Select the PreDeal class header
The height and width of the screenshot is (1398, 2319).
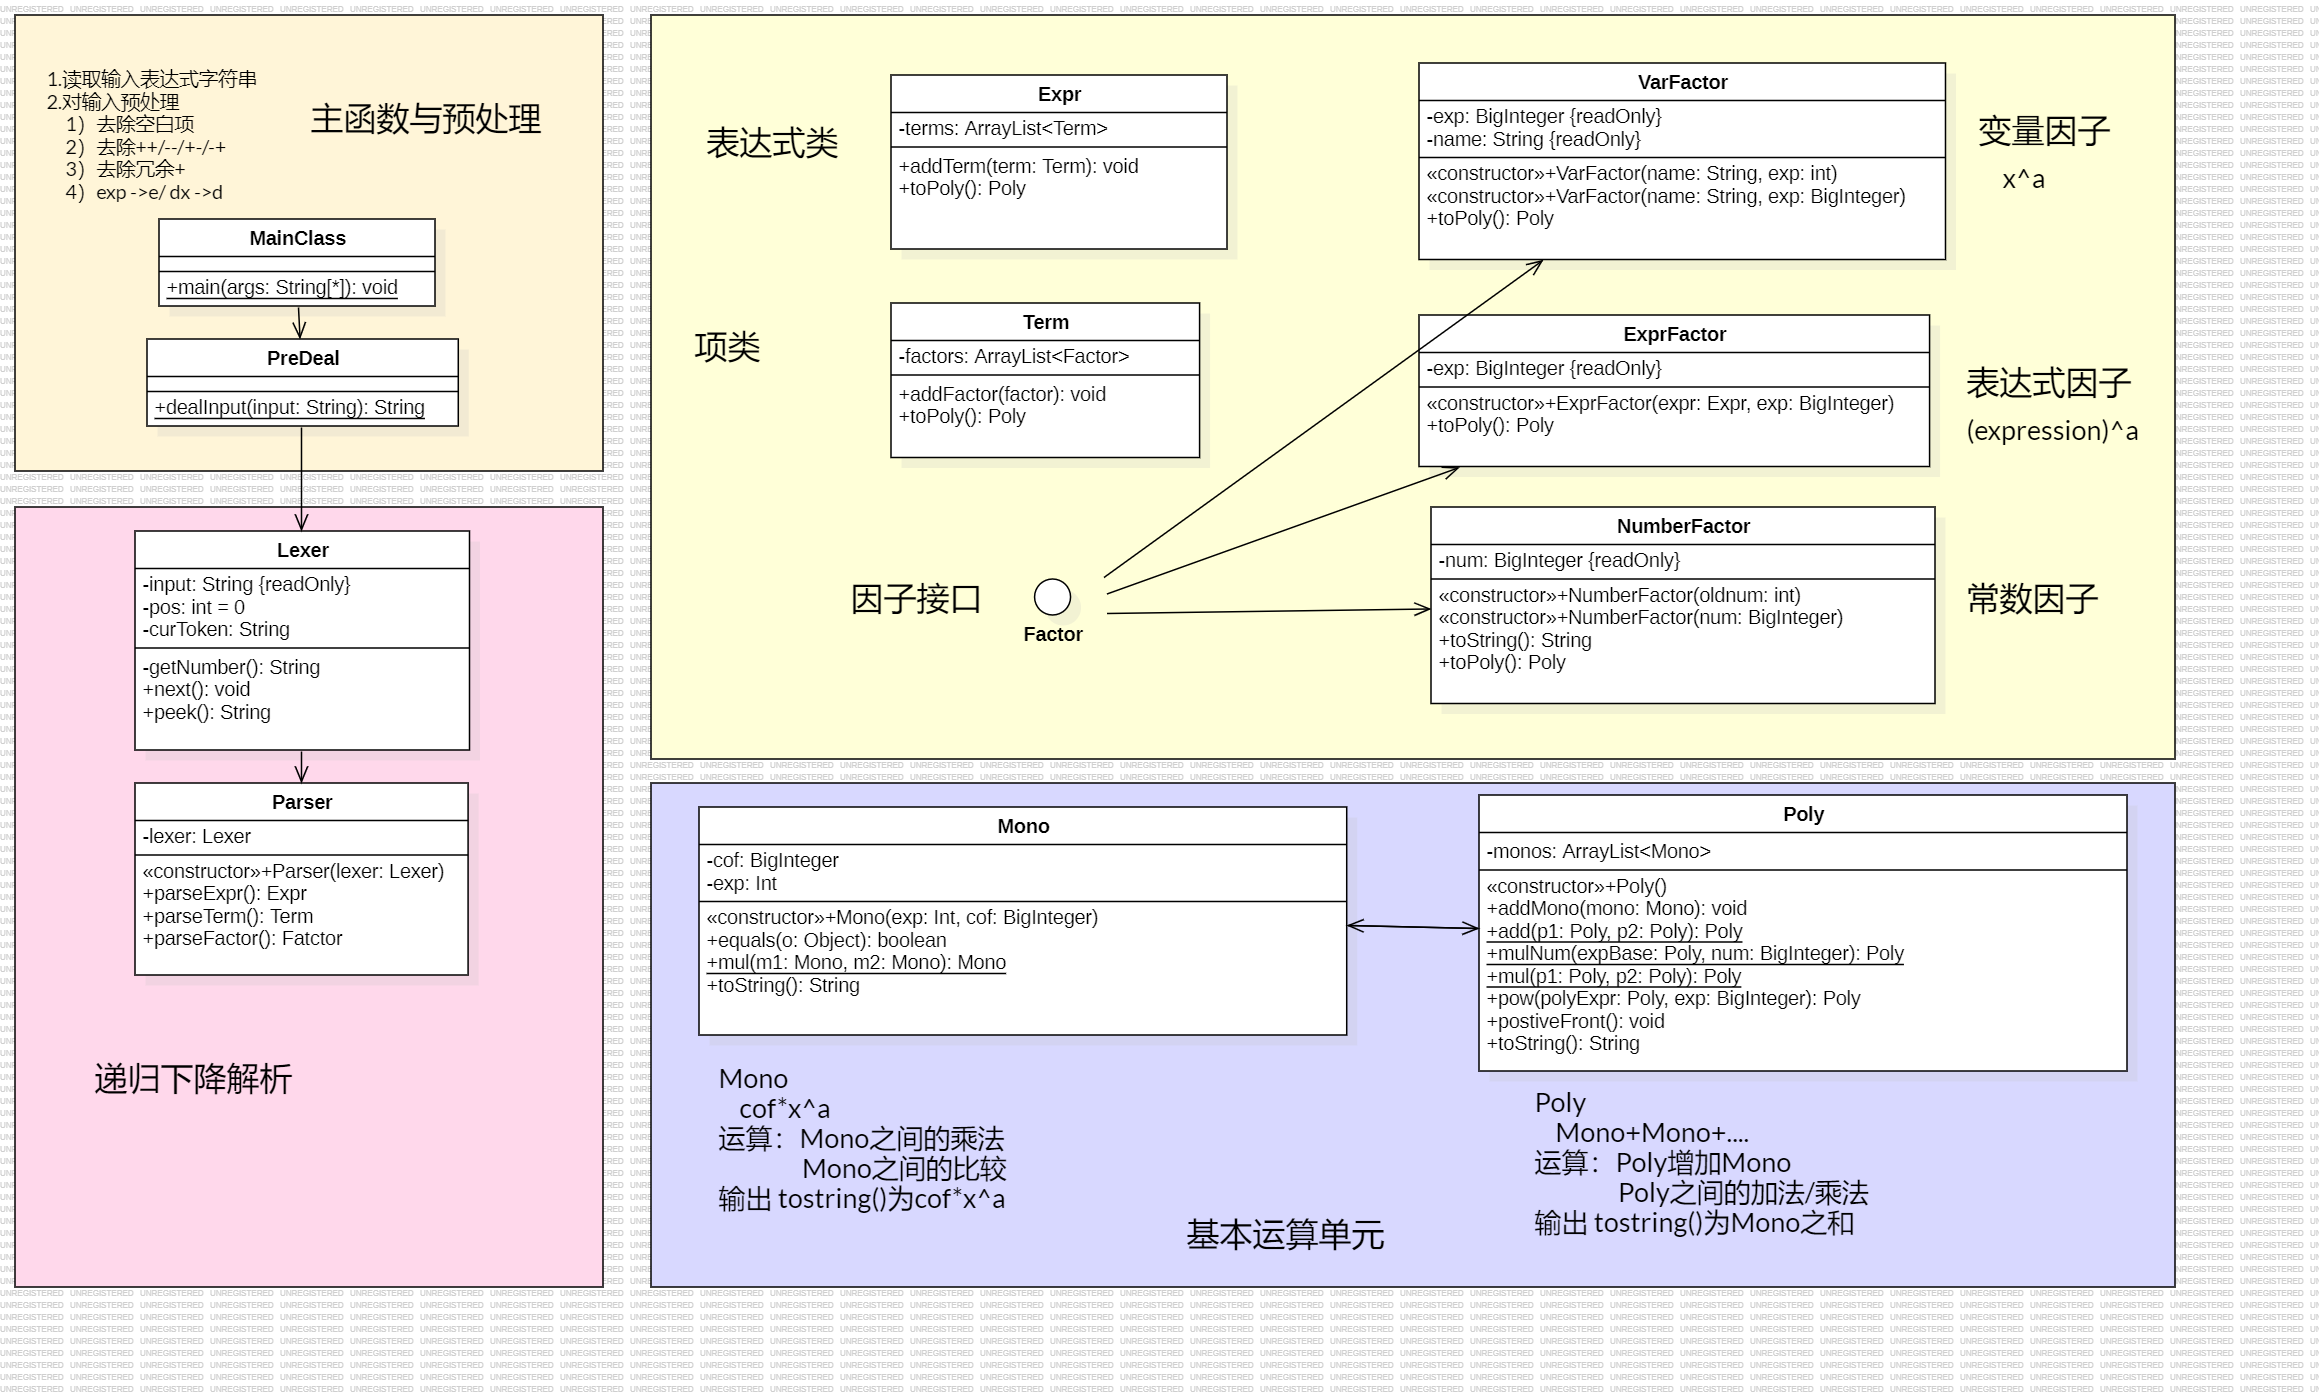point(302,358)
